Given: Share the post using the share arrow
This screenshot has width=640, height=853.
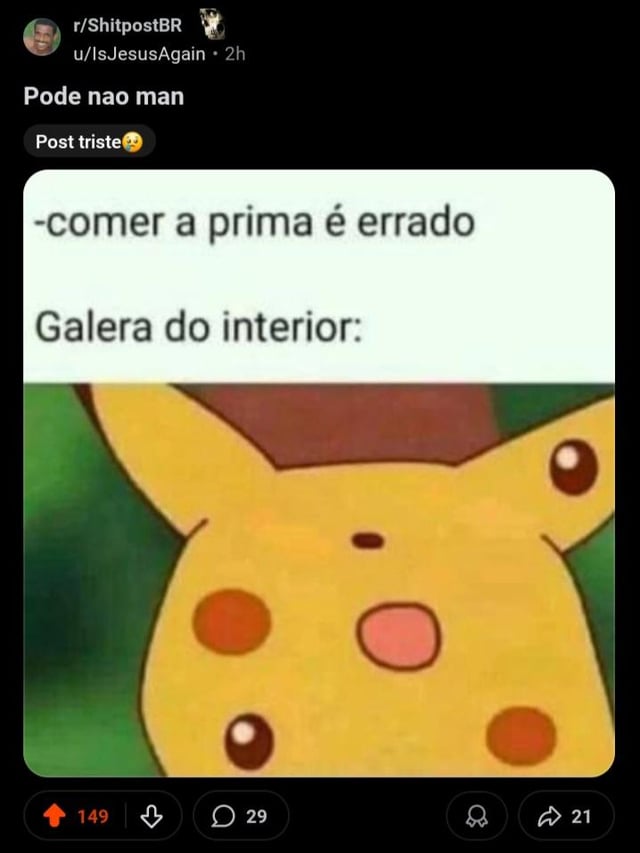Looking at the screenshot, I should pos(549,816).
